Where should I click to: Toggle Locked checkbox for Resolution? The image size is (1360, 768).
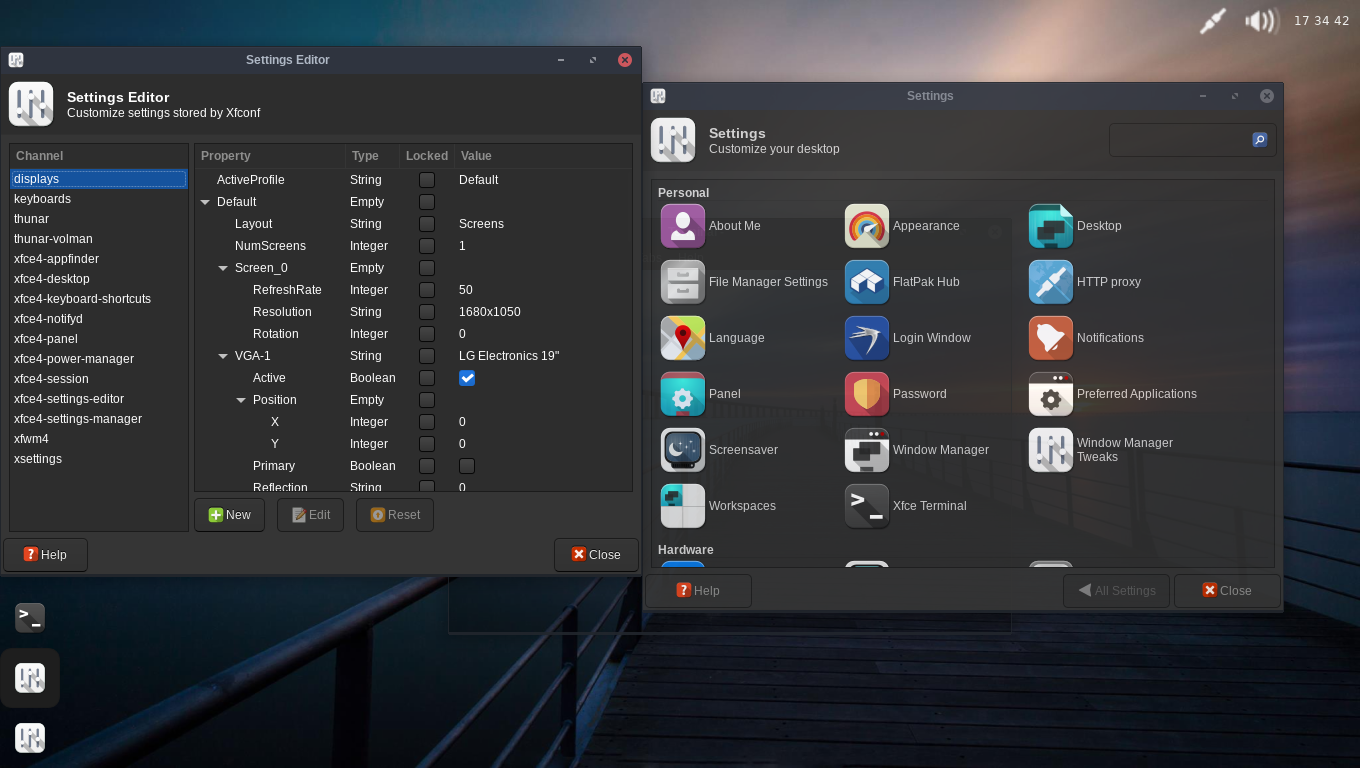tap(427, 312)
